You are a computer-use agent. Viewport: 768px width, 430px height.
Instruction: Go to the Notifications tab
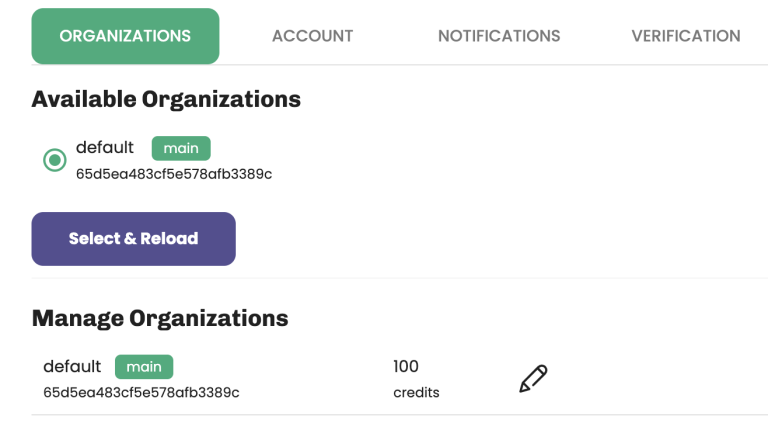click(499, 36)
